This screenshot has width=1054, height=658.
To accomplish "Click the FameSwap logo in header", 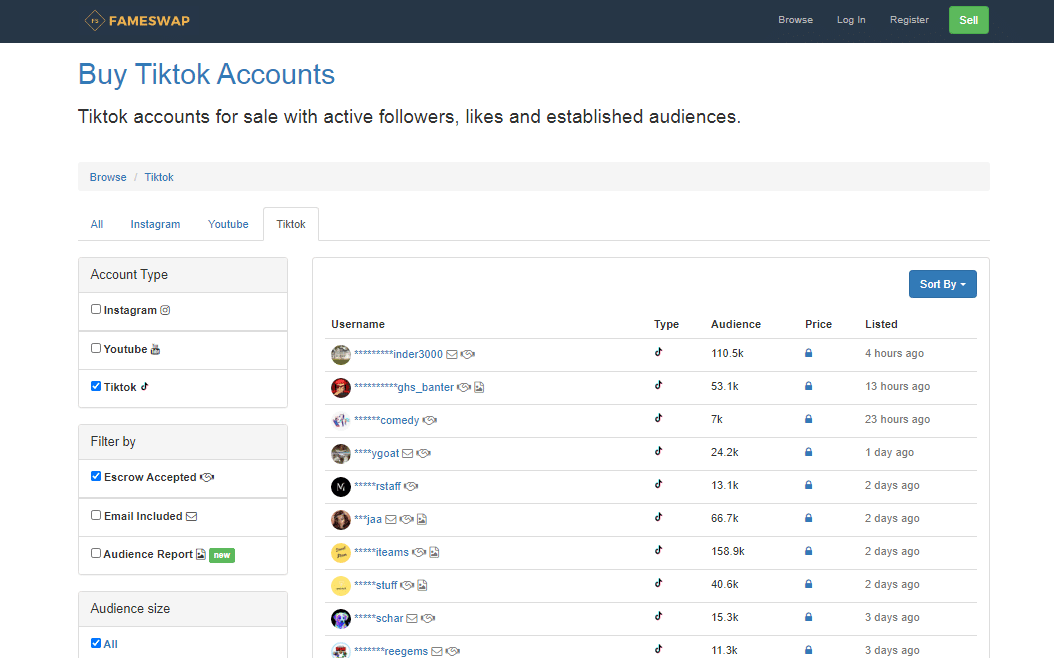I will pos(137,21).
